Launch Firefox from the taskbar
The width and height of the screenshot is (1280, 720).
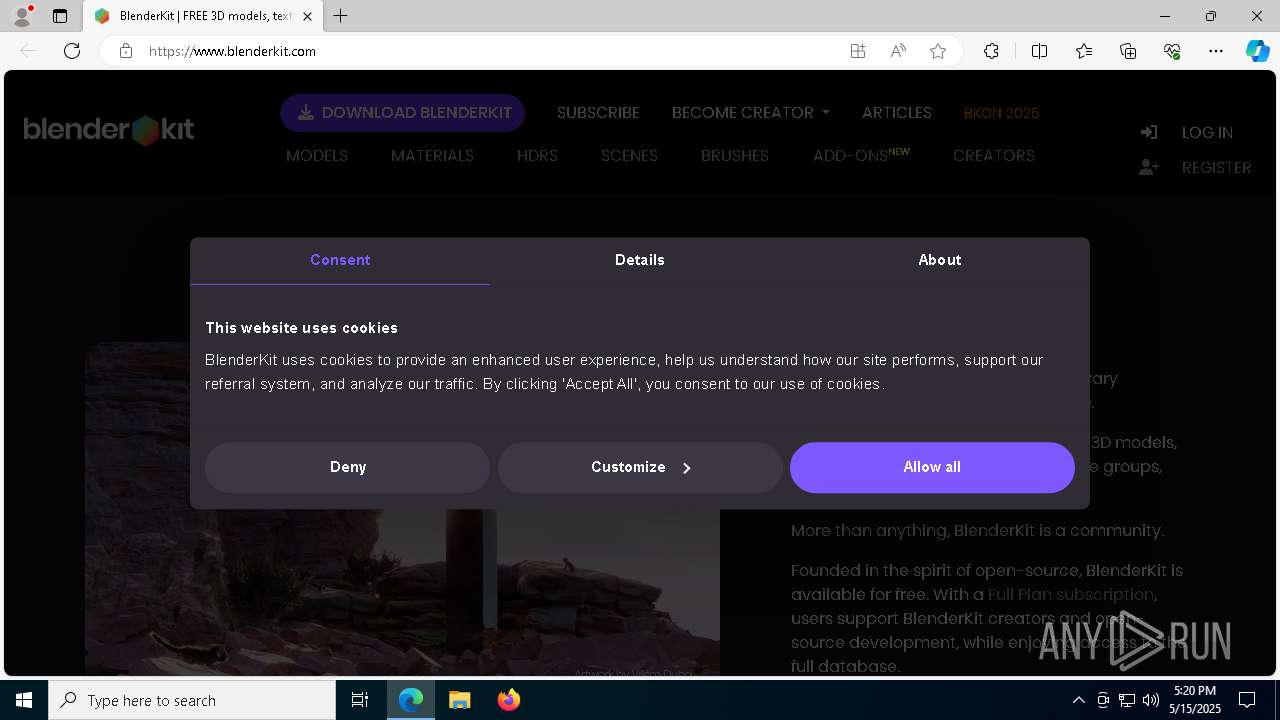click(x=508, y=700)
